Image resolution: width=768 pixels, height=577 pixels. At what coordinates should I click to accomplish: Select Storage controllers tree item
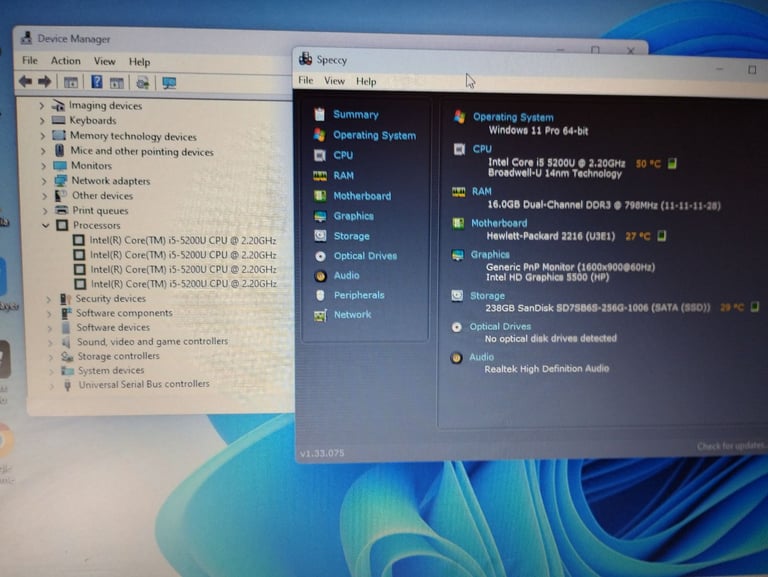pyautogui.click(x=119, y=356)
